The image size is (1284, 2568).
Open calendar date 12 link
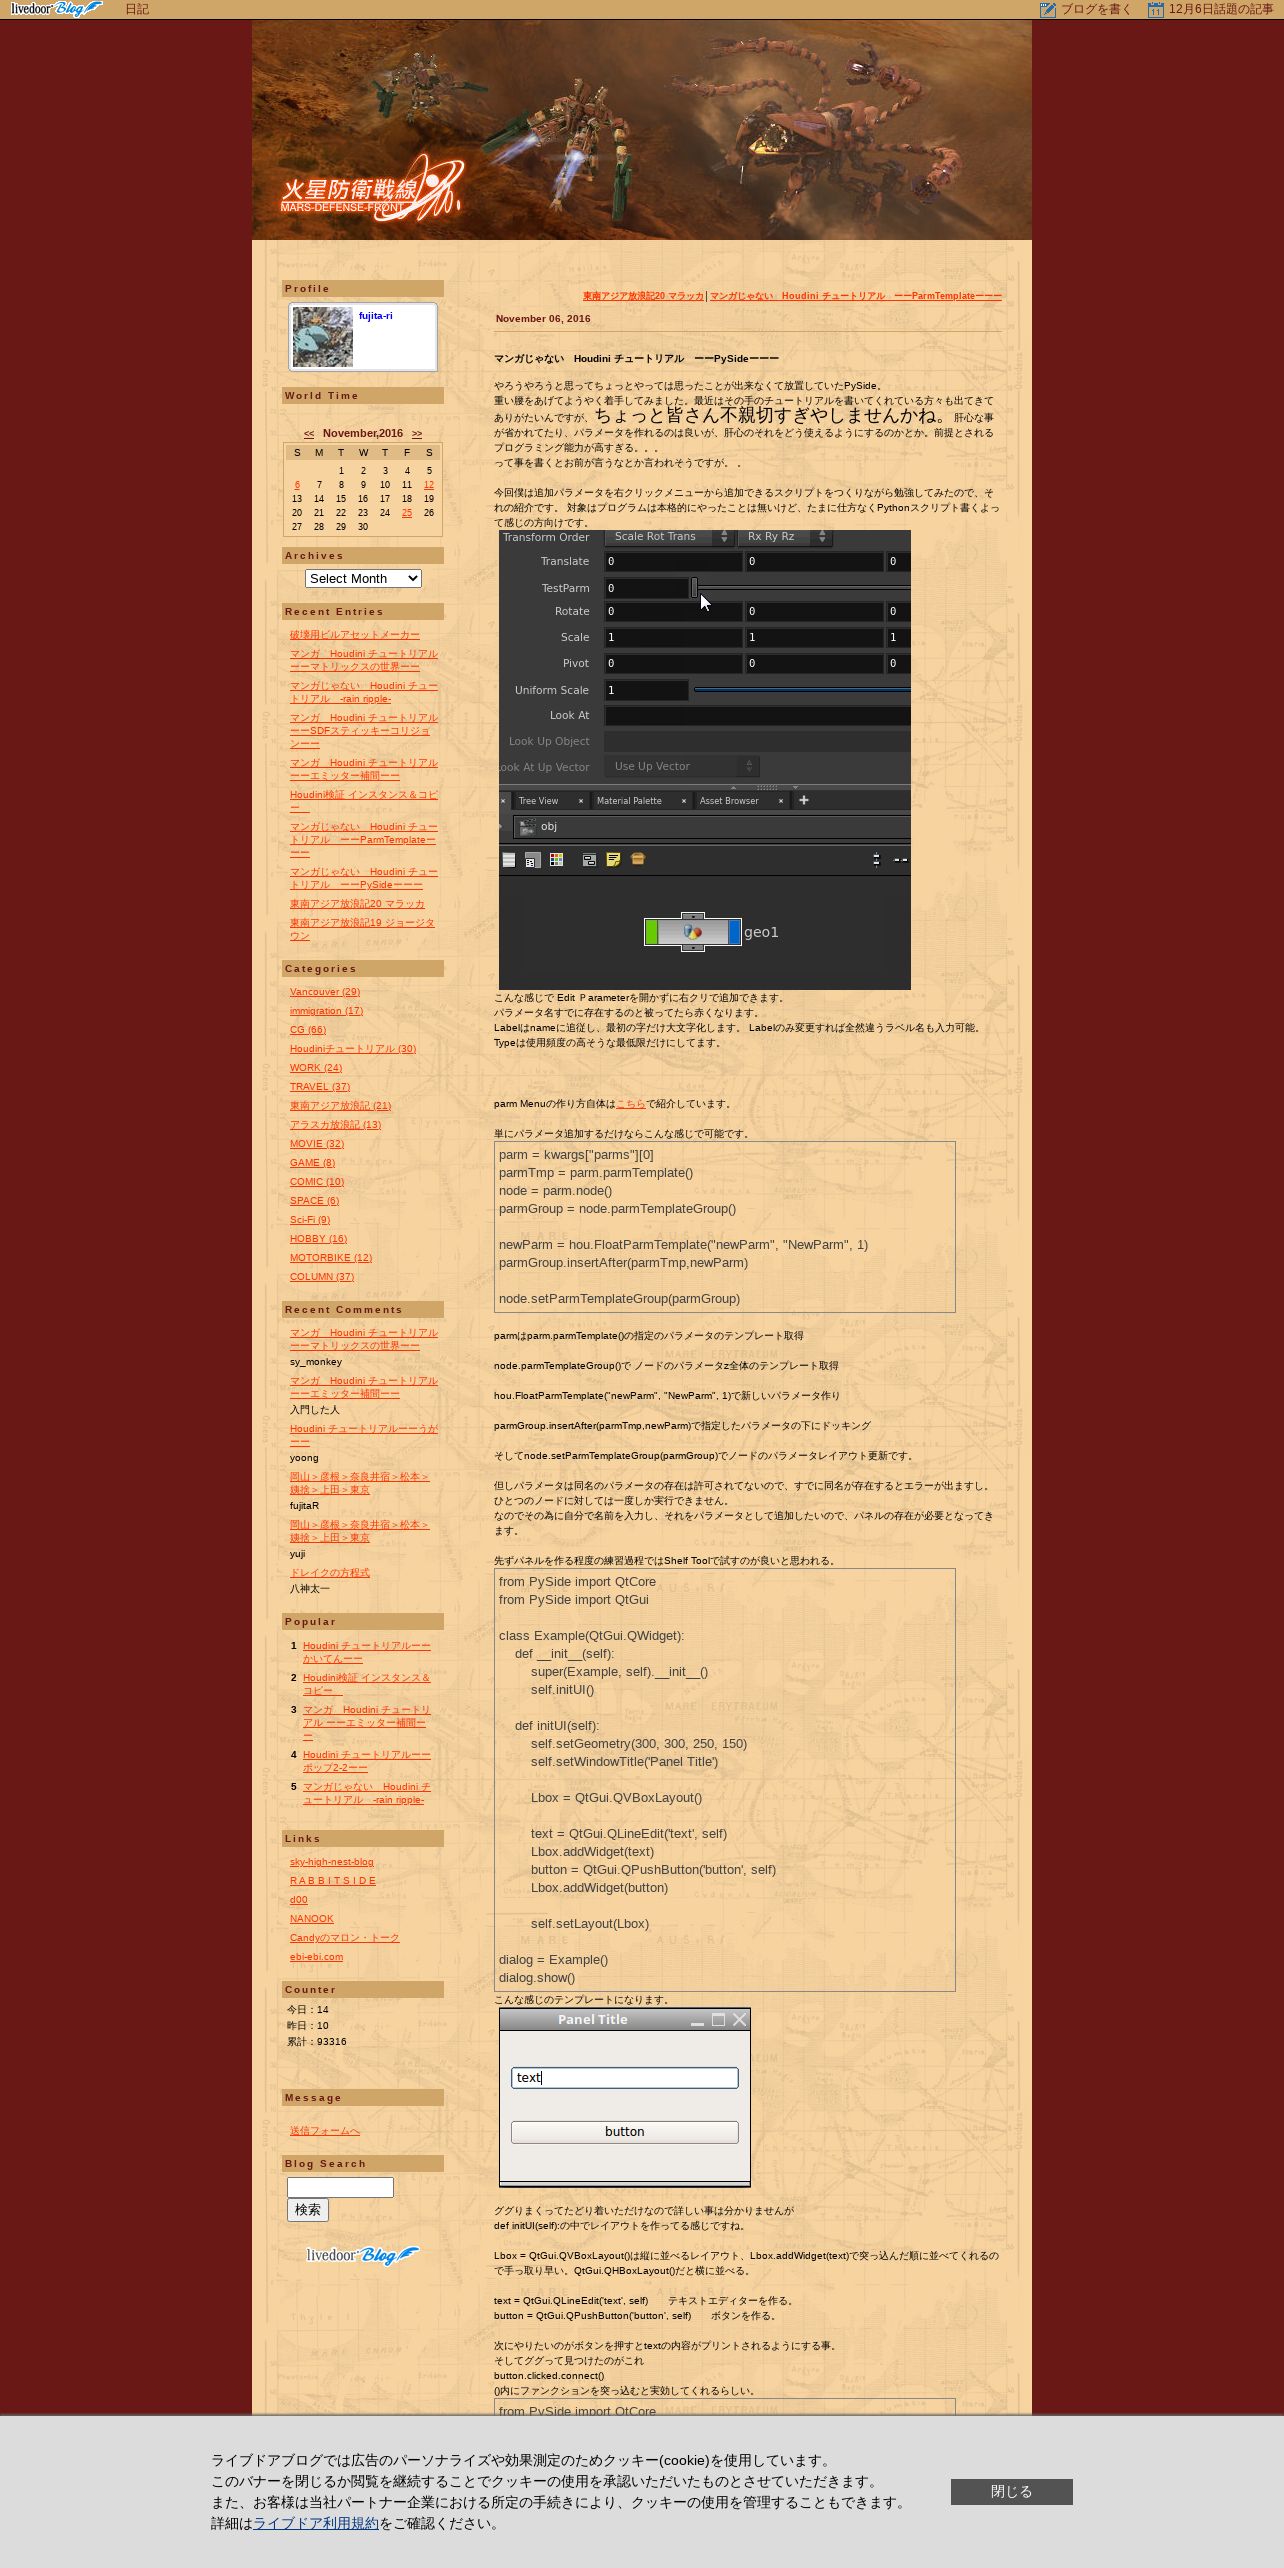429,485
